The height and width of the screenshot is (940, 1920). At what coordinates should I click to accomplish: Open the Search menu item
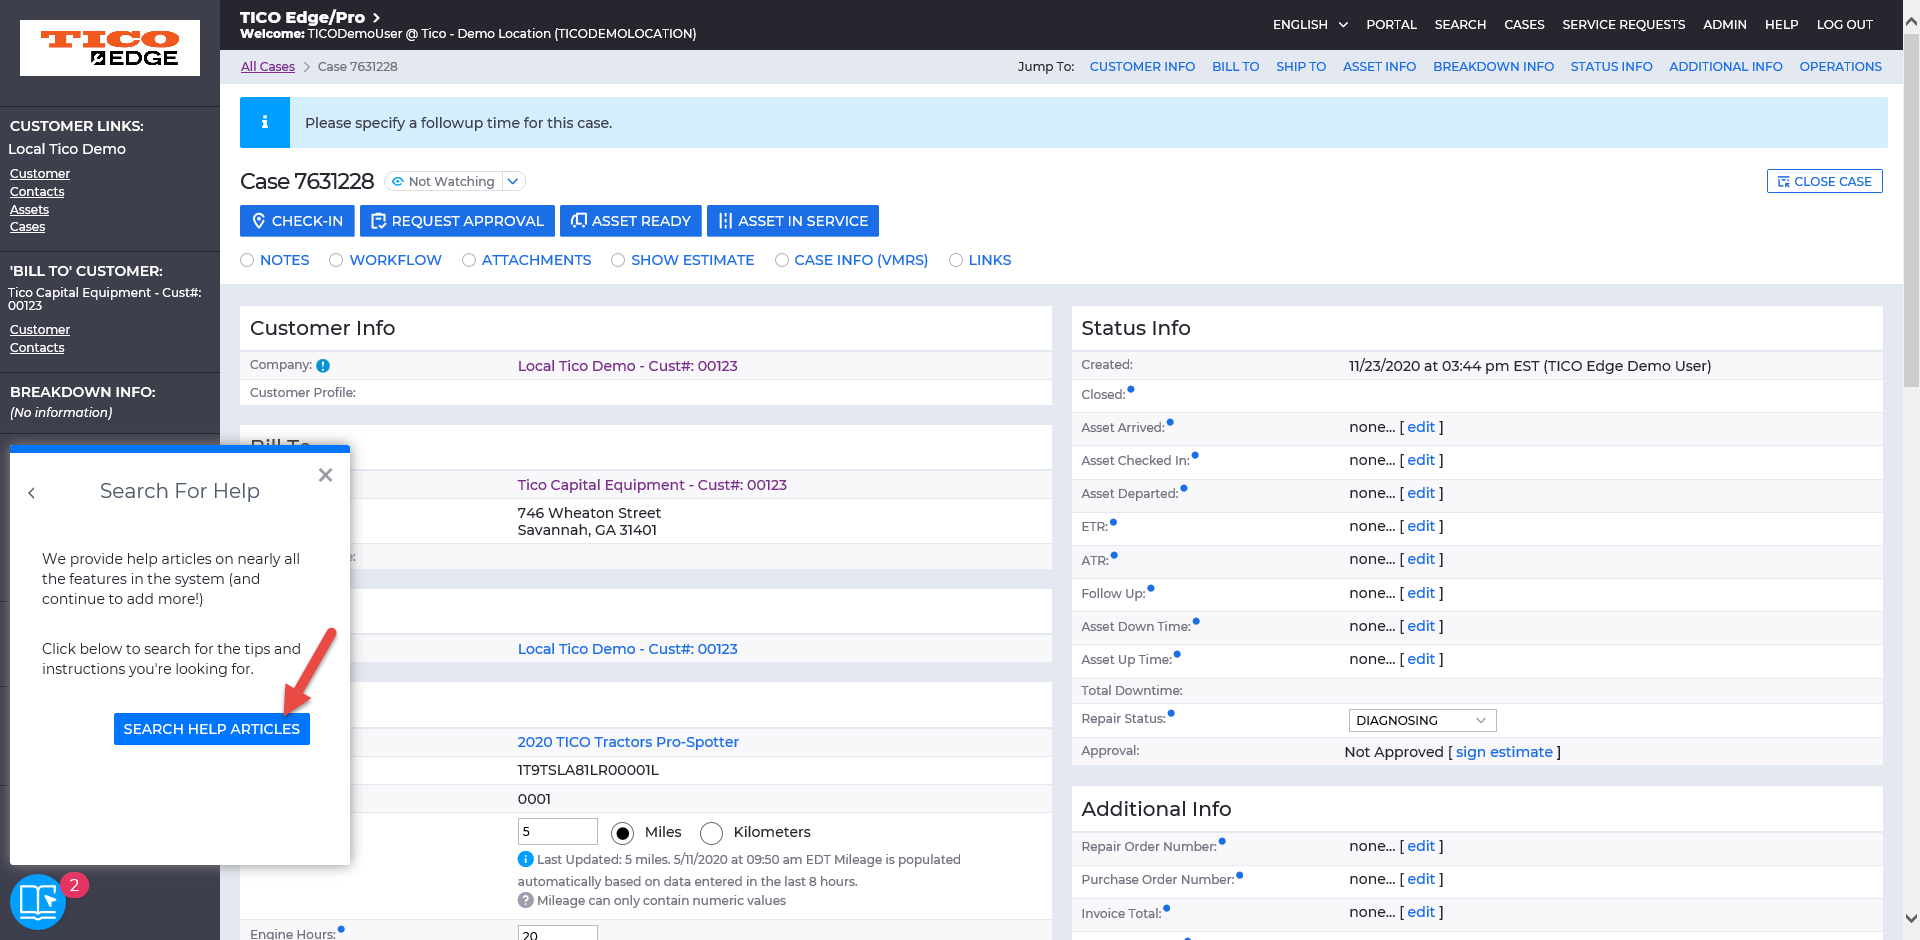click(x=1460, y=24)
